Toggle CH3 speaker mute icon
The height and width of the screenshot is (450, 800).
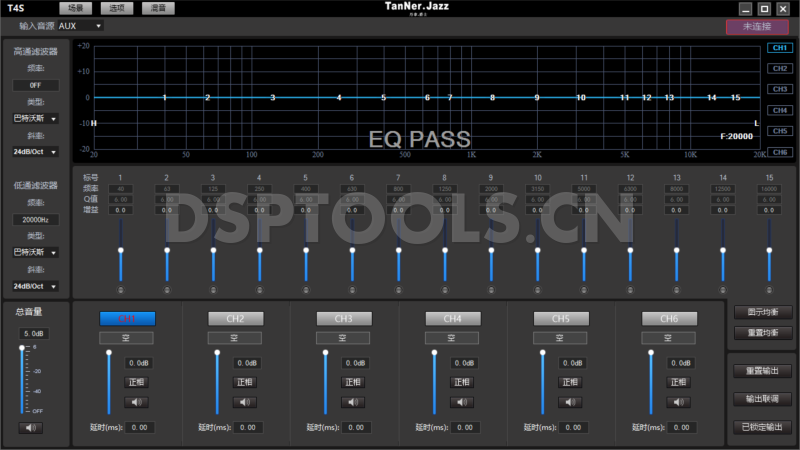click(353, 402)
